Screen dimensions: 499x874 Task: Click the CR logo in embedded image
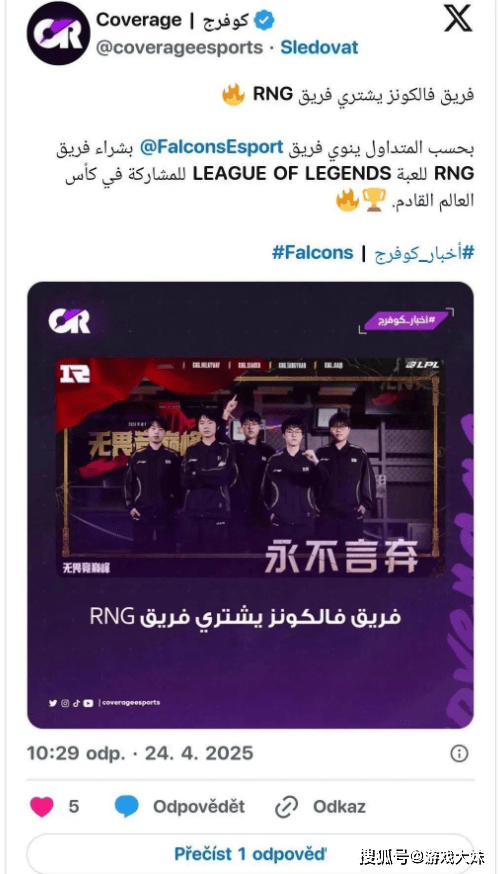click(x=69, y=321)
